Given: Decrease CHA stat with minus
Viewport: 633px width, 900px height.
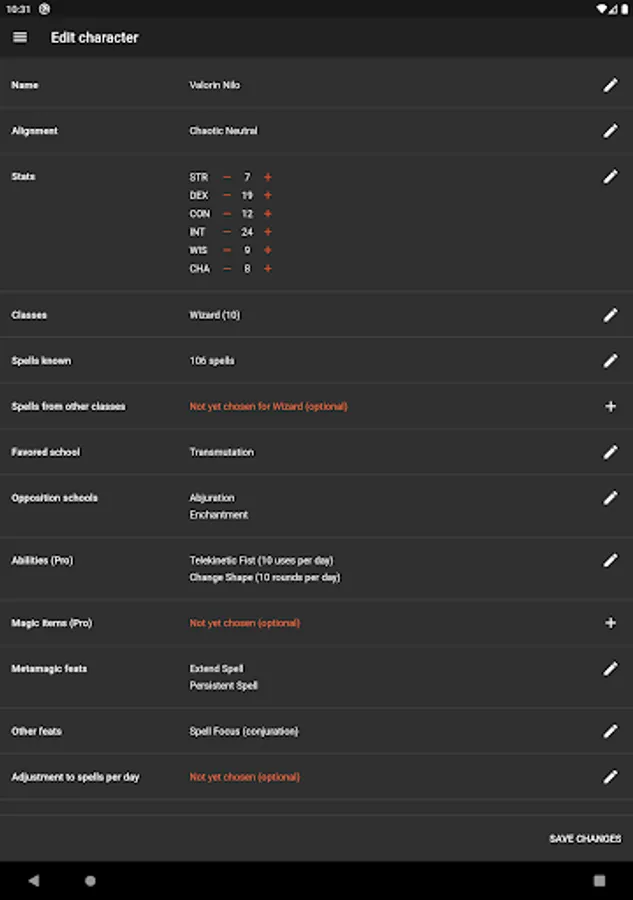Looking at the screenshot, I should 227,269.
